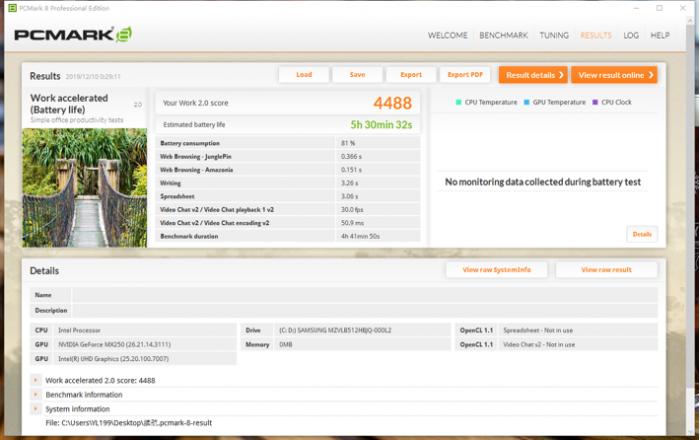Image resolution: width=700 pixels, height=440 pixels.
Task: Click estimated battery life 5h 30min 32s
Action: click(x=381, y=125)
